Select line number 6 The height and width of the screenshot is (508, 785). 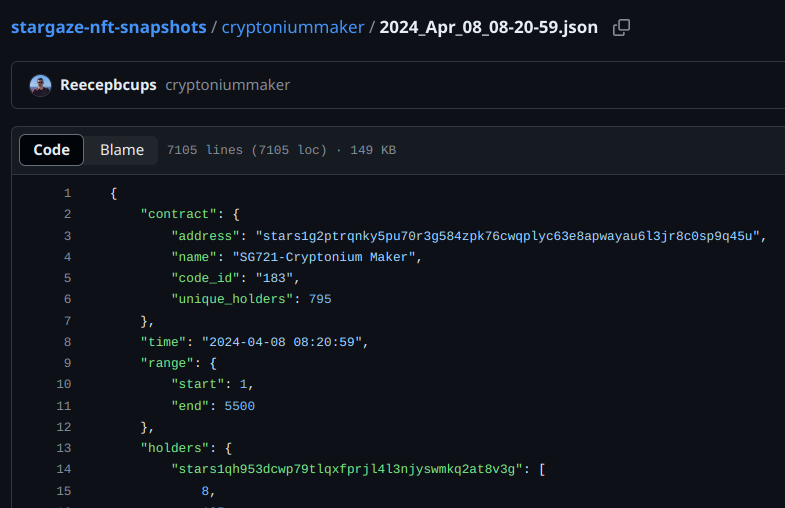pos(68,299)
